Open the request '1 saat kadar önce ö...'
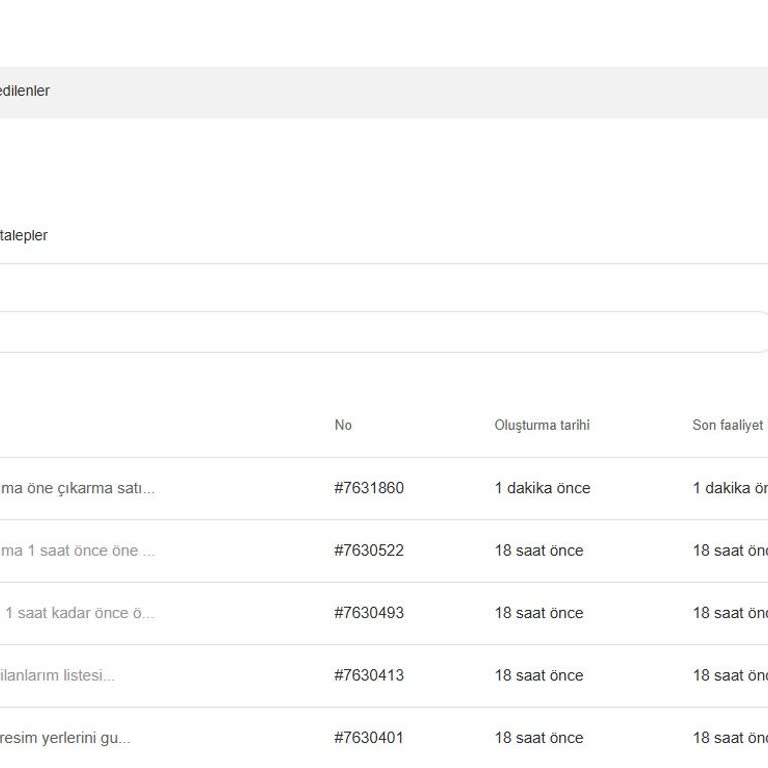Viewport: 768px width, 768px height. tap(80, 613)
